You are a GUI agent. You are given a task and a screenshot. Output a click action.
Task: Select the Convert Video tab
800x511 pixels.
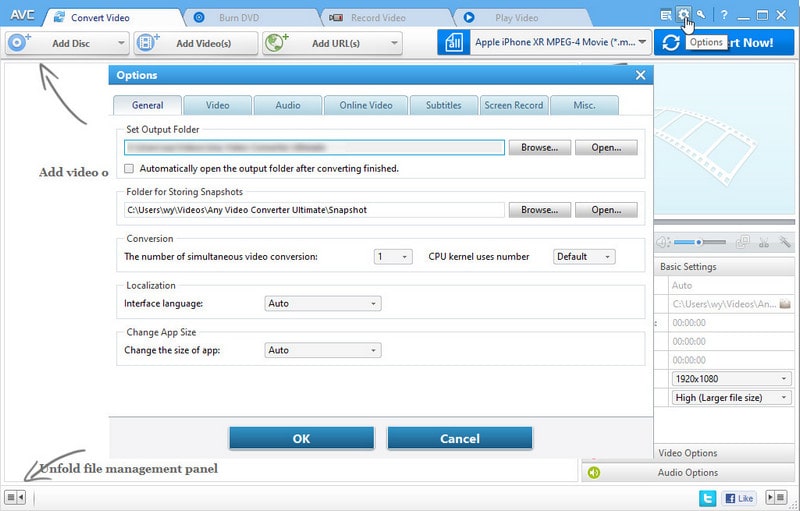point(113,18)
